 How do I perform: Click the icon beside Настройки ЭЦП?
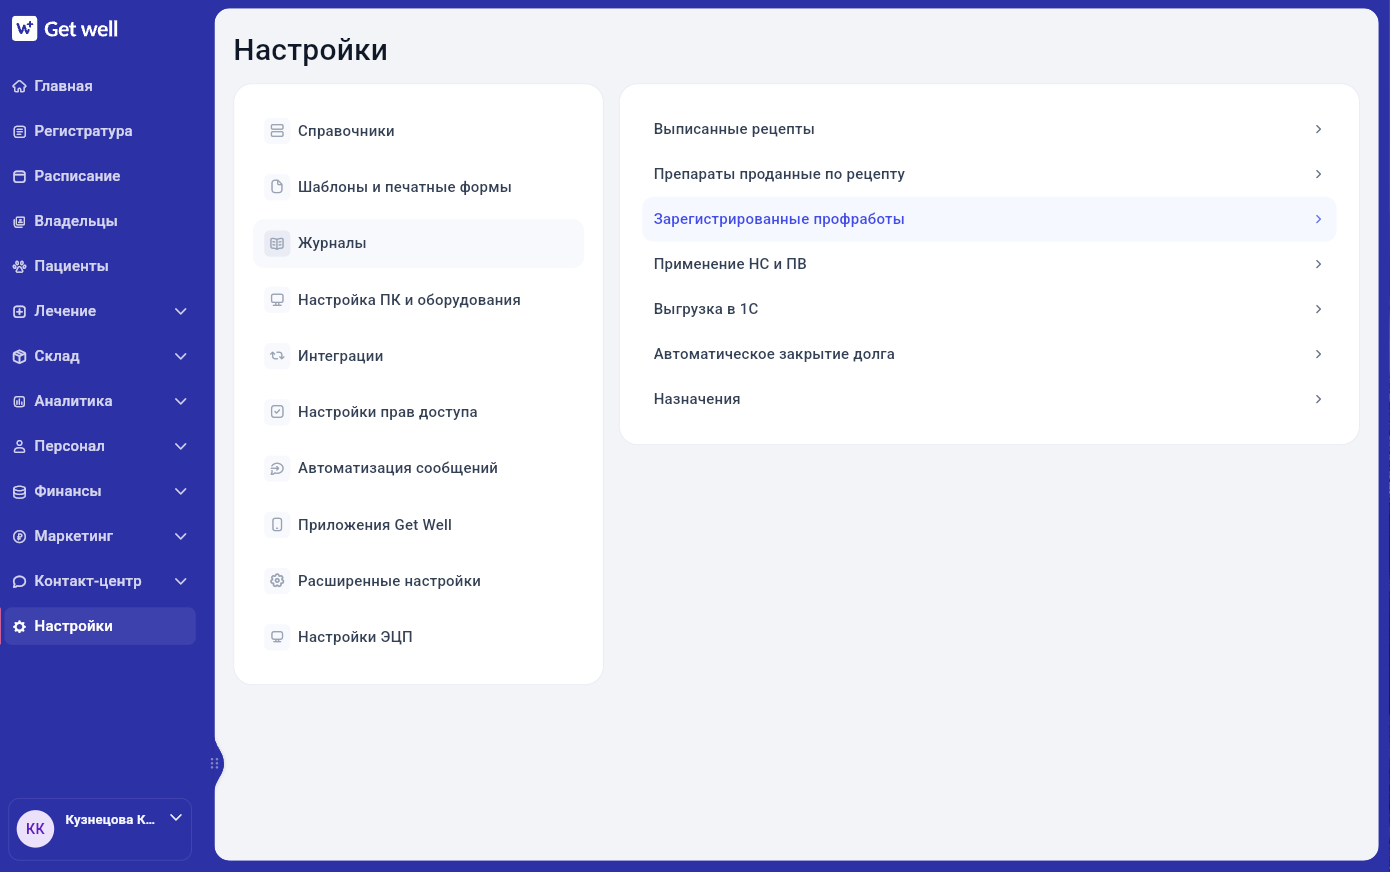(277, 637)
